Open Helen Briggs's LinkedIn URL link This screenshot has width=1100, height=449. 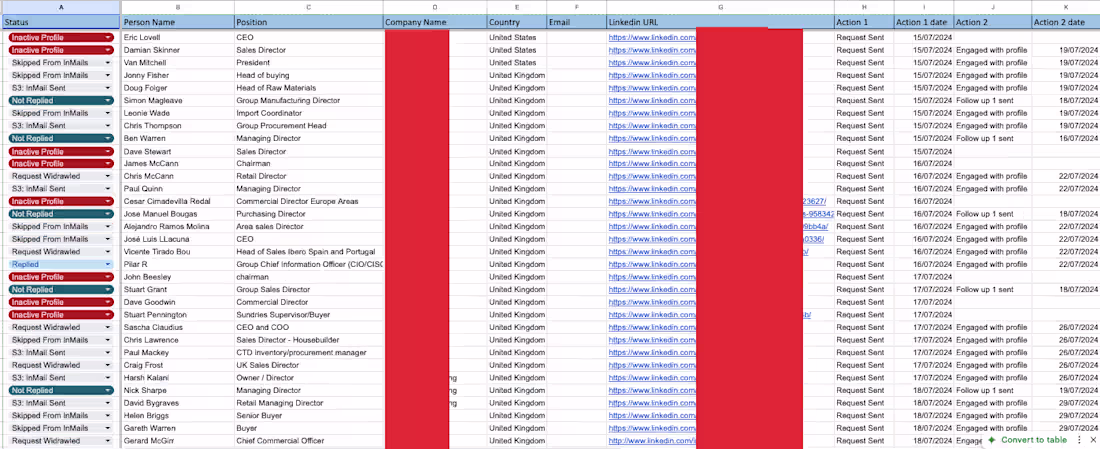click(x=652, y=415)
